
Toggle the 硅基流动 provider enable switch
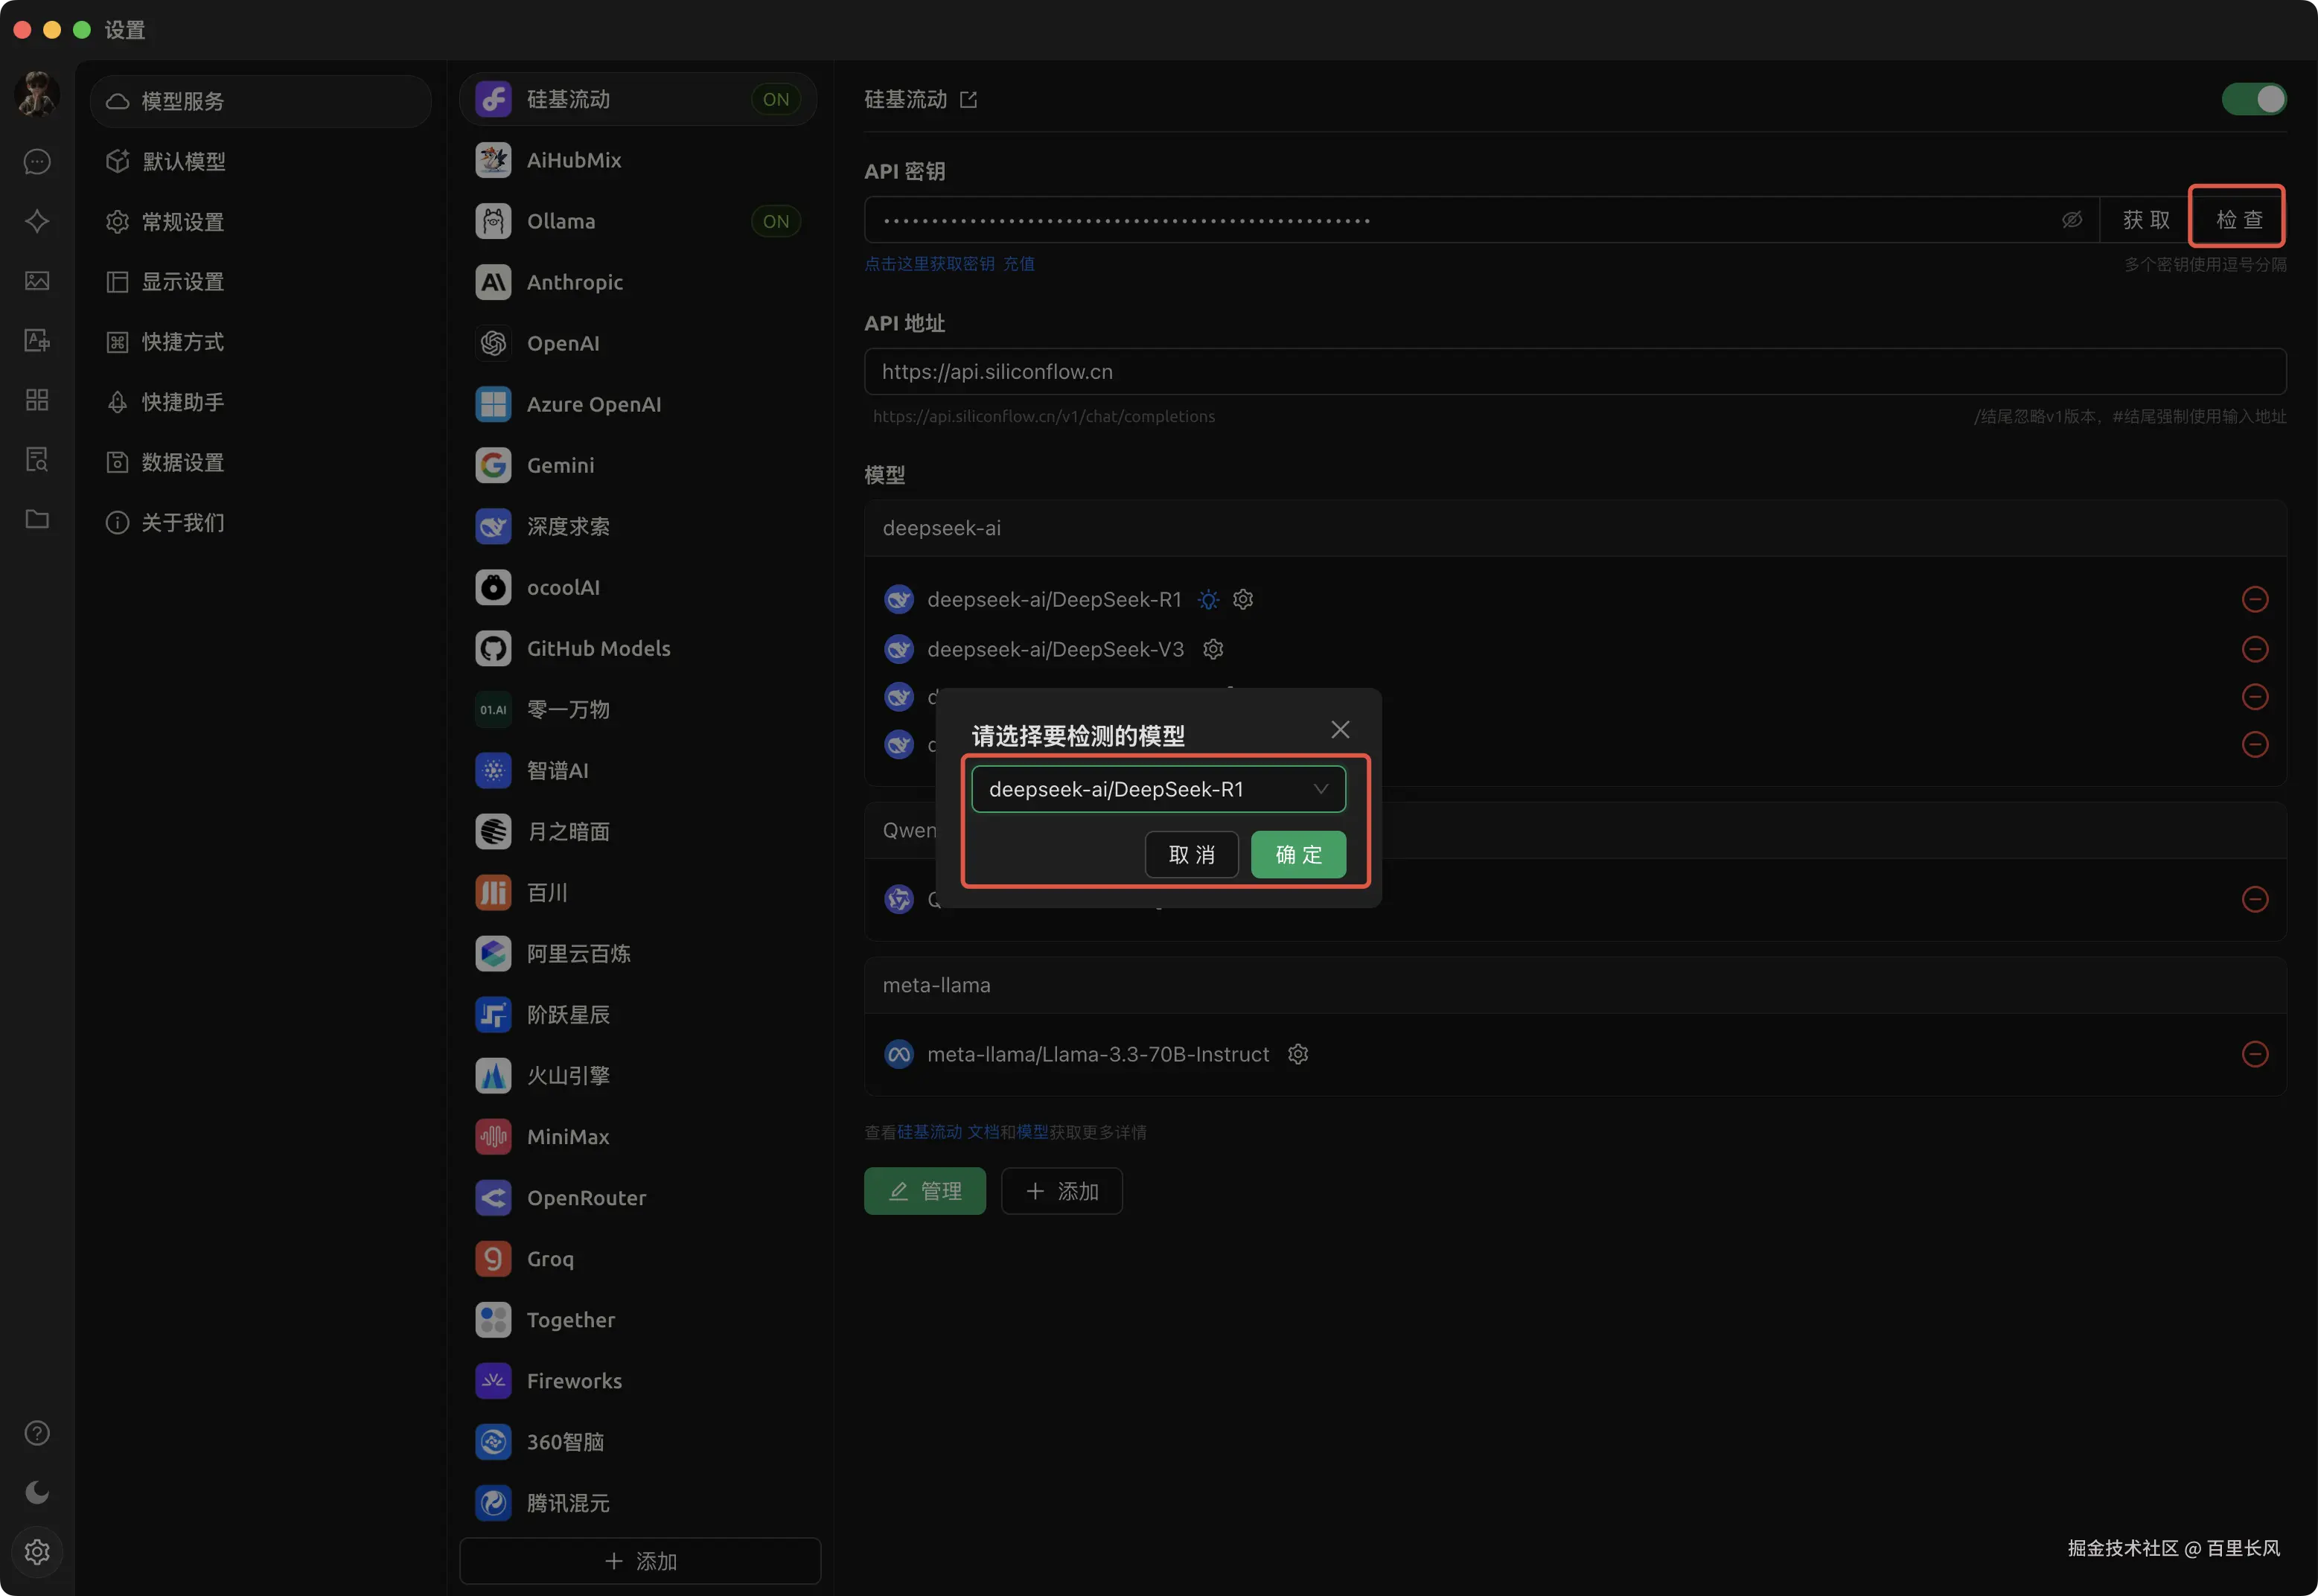[x=2253, y=99]
